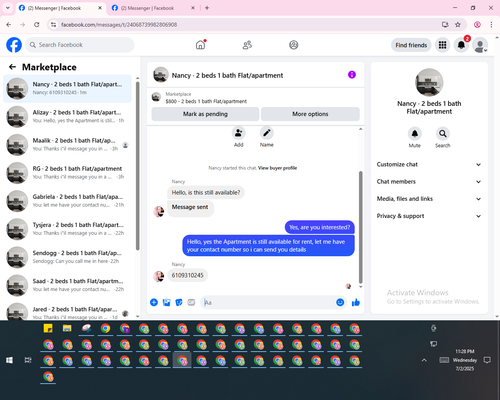Open the Gabriela conversation
The height and width of the screenshot is (400, 500).
coord(67,201)
